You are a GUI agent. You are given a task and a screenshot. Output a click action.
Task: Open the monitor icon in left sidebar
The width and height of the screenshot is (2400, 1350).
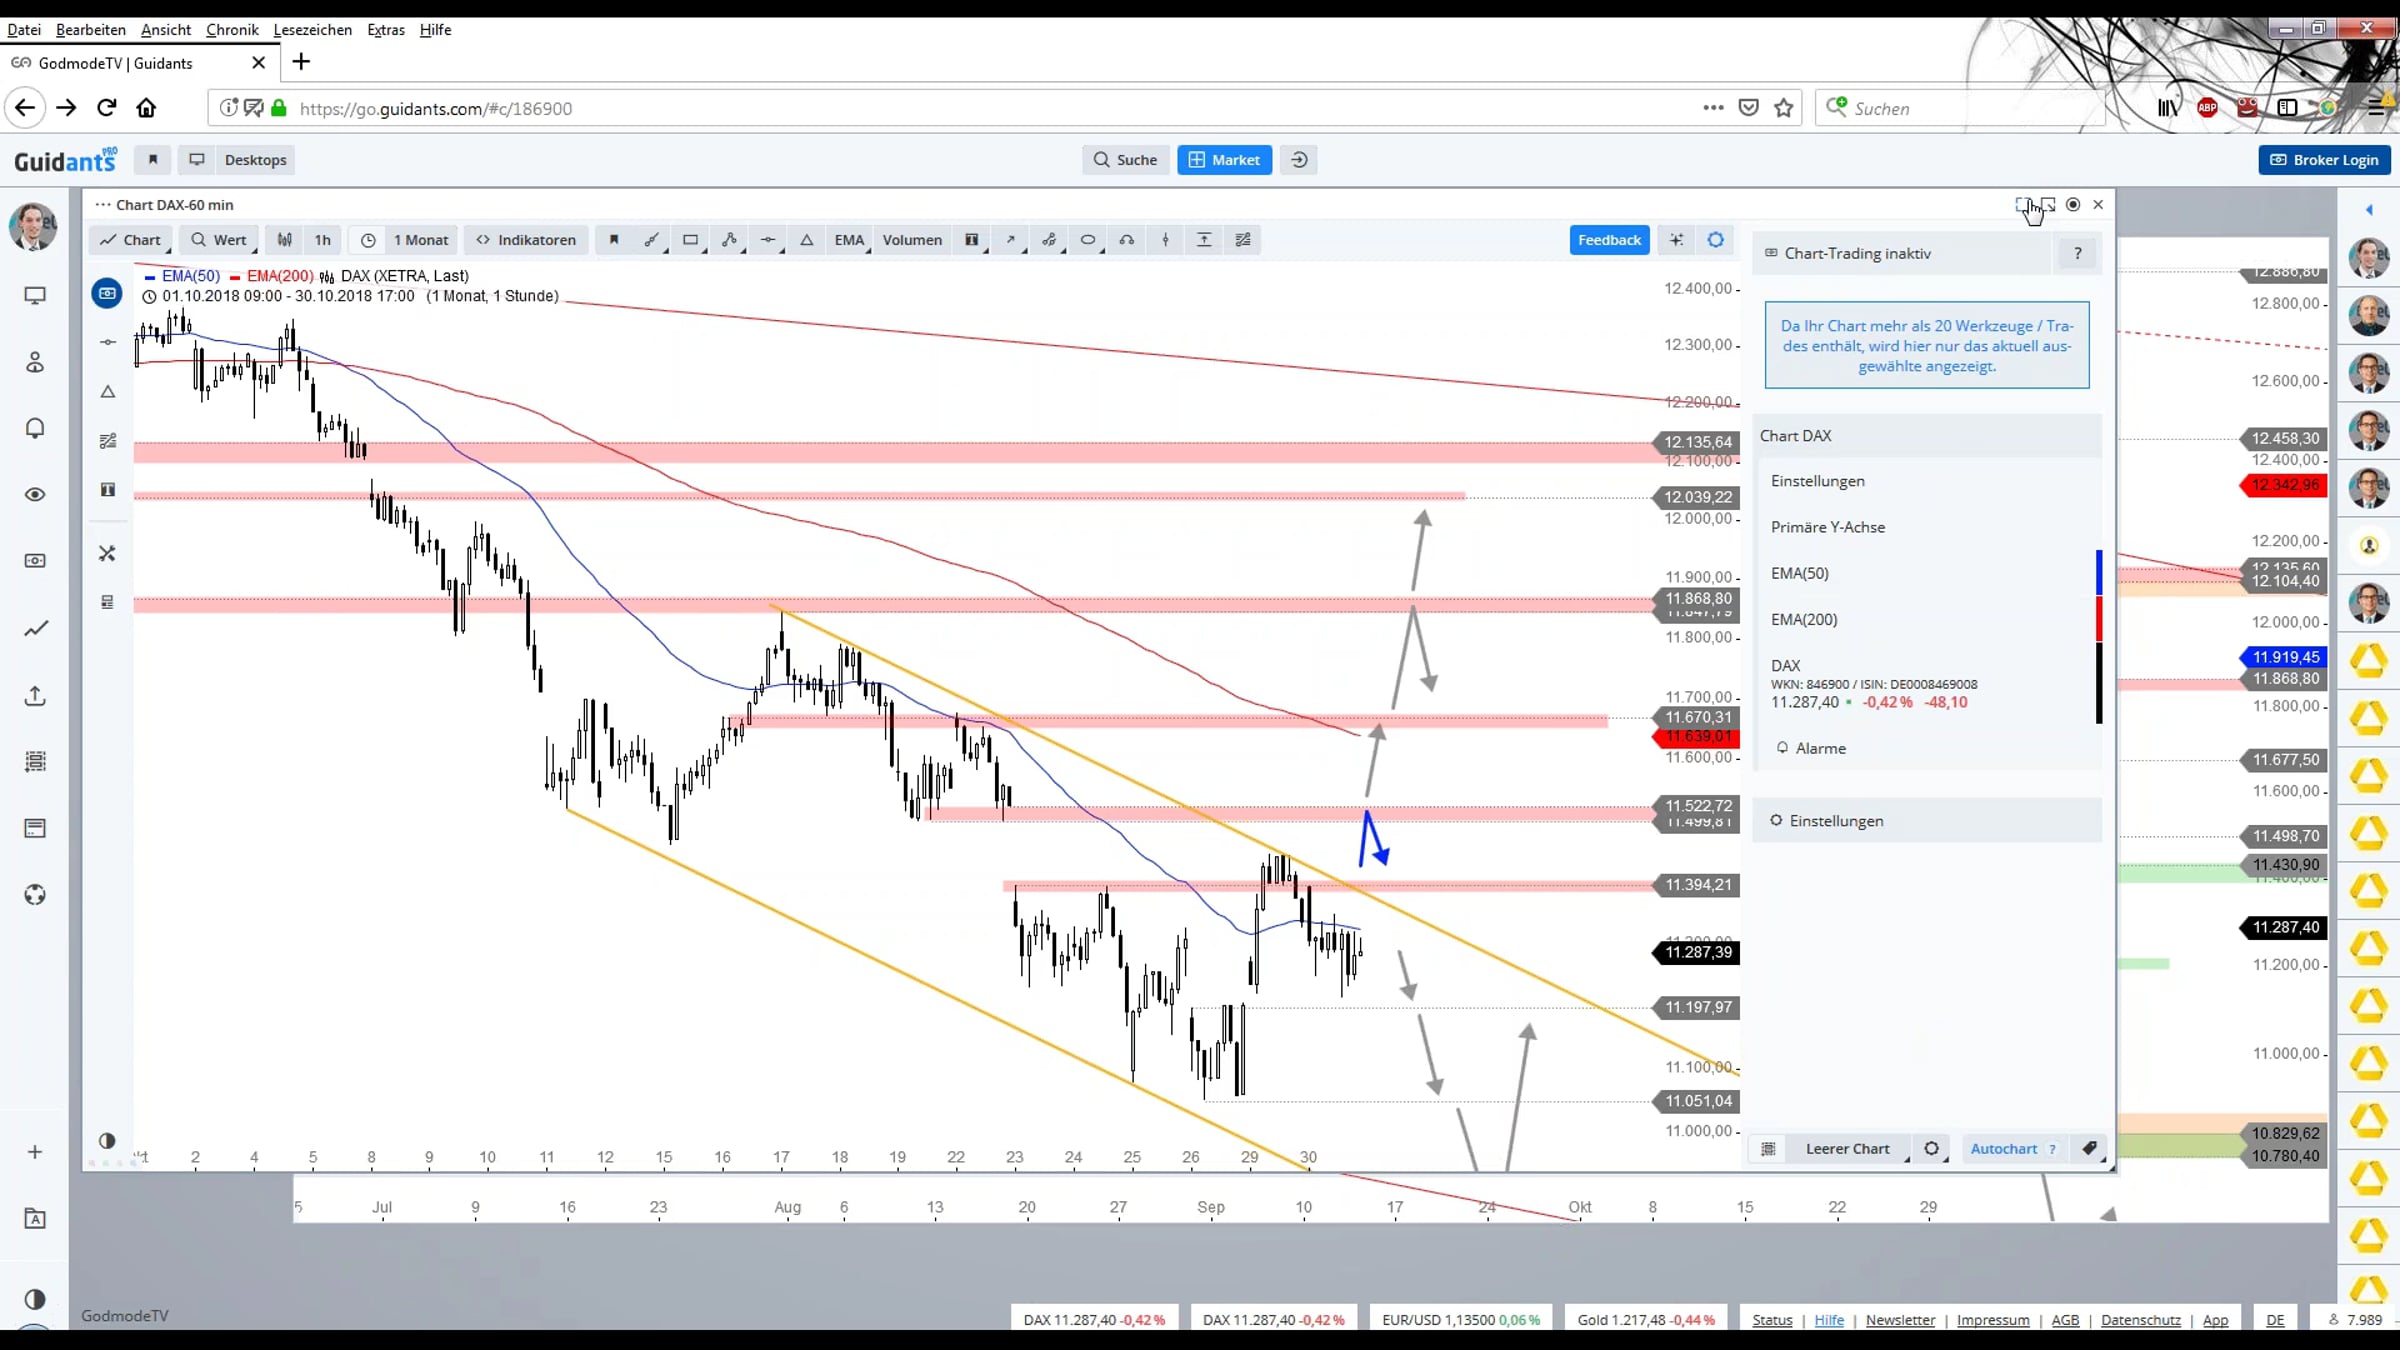pos(35,296)
